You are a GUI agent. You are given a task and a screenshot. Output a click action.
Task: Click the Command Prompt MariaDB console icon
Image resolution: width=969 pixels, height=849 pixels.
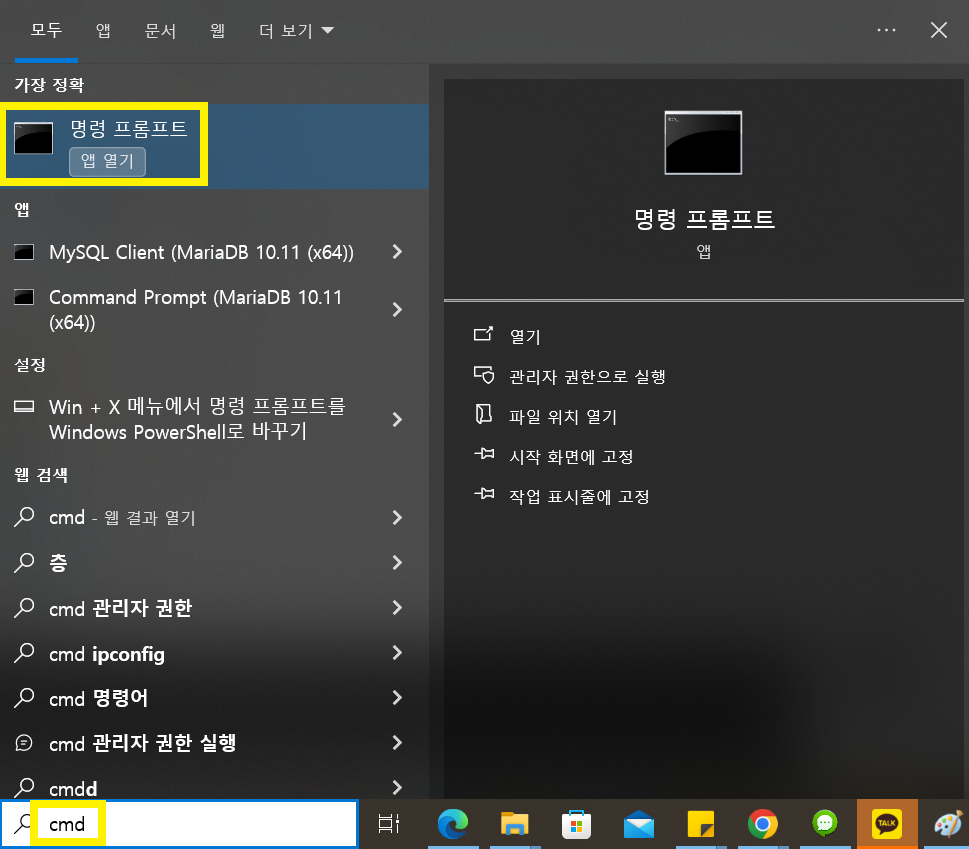tap(24, 297)
